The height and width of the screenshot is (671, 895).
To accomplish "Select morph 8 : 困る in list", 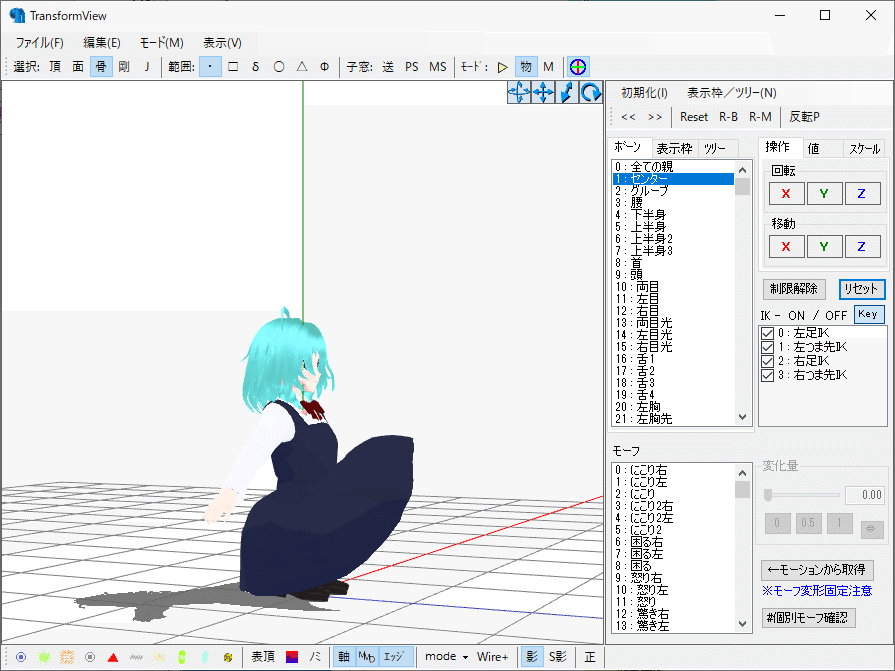I will tap(673, 566).
